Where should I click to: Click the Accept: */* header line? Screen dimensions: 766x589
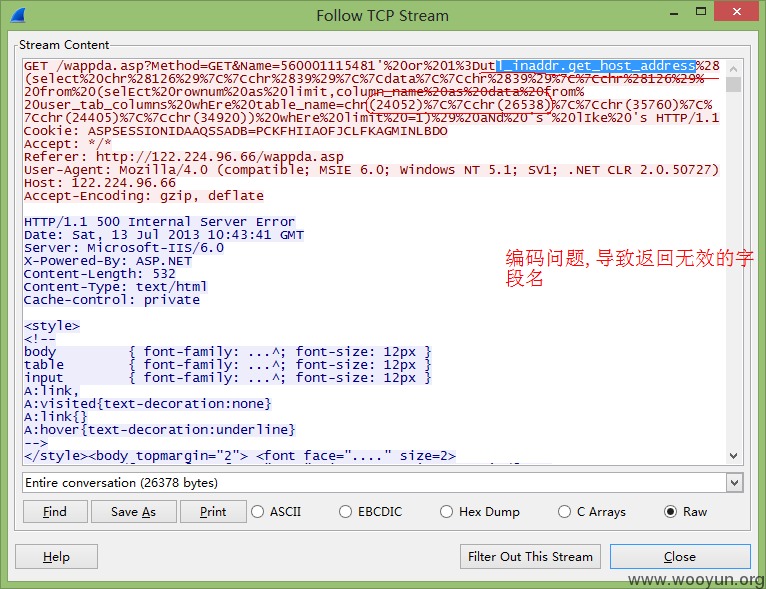(x=68, y=144)
